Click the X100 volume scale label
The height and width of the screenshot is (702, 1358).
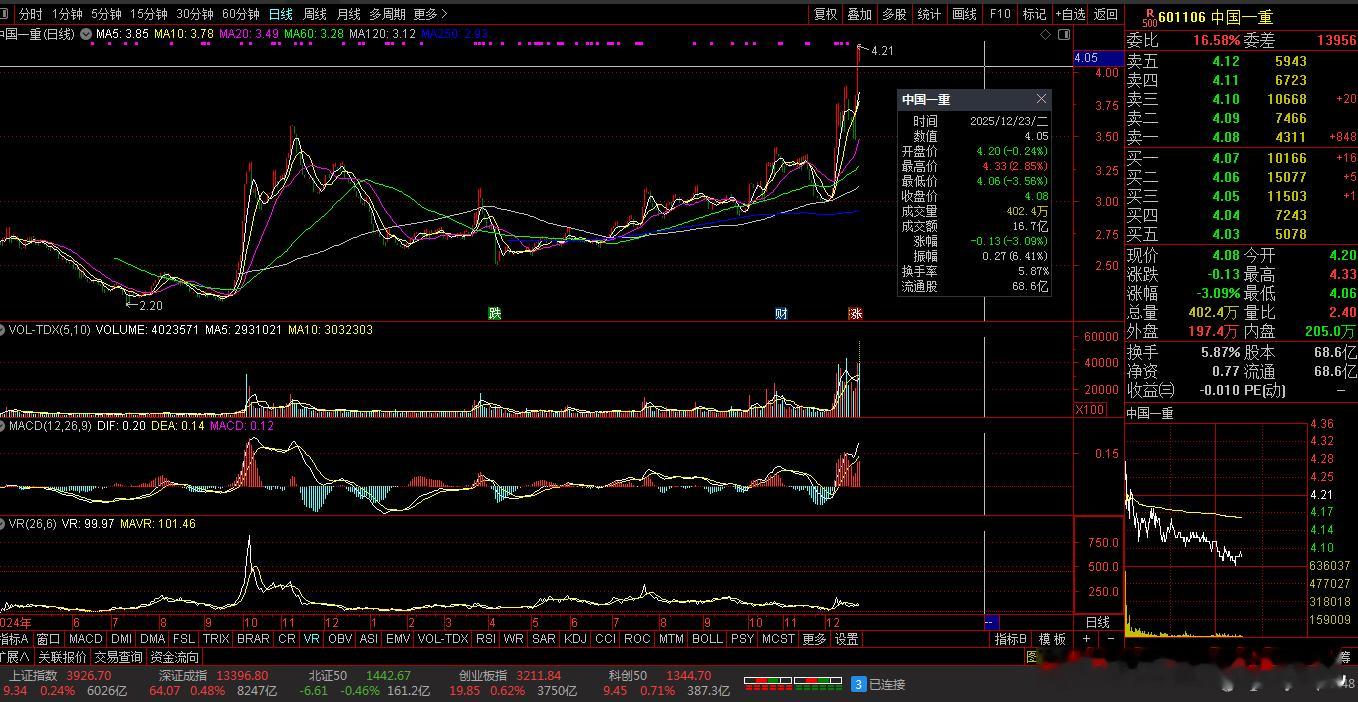pos(1088,410)
